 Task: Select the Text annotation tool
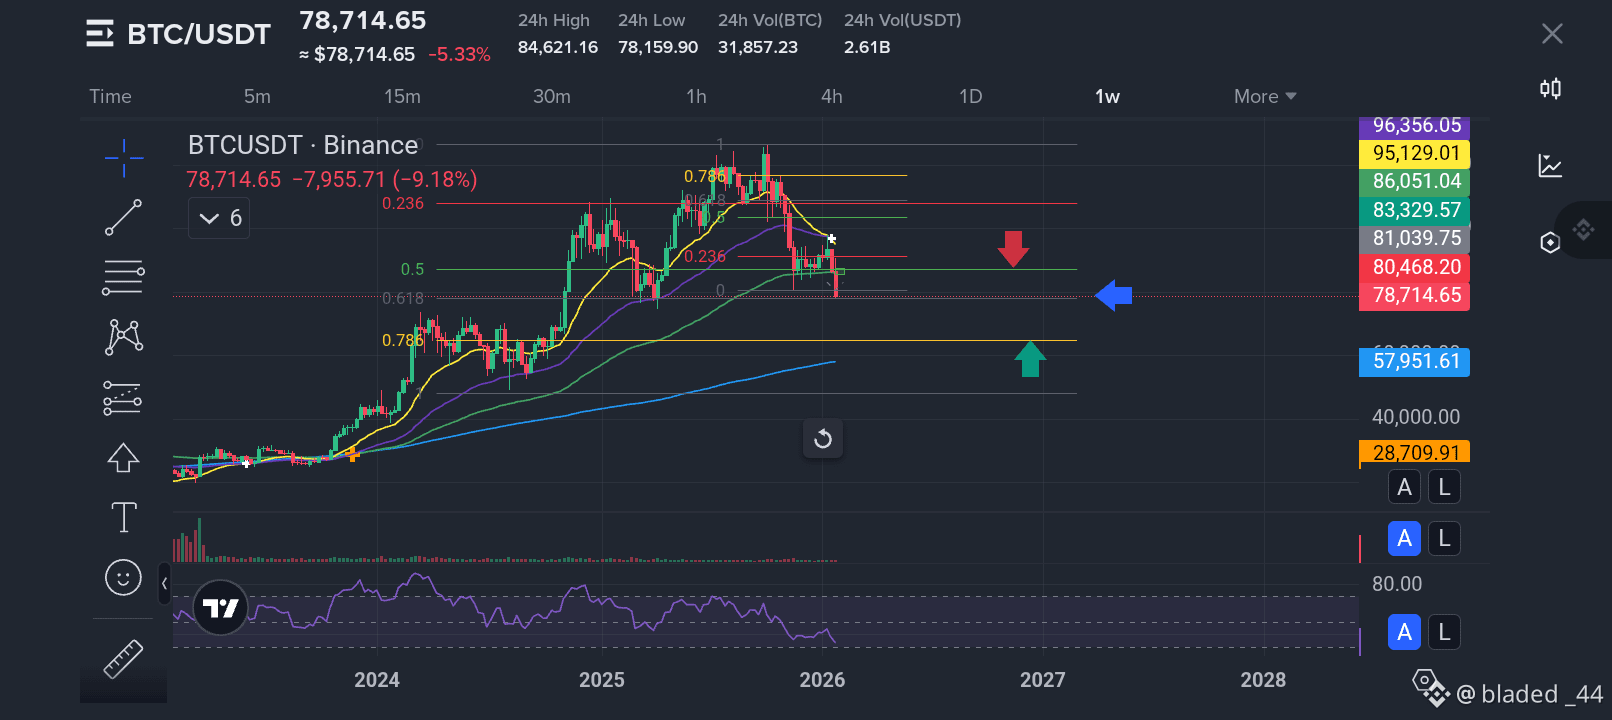124,518
